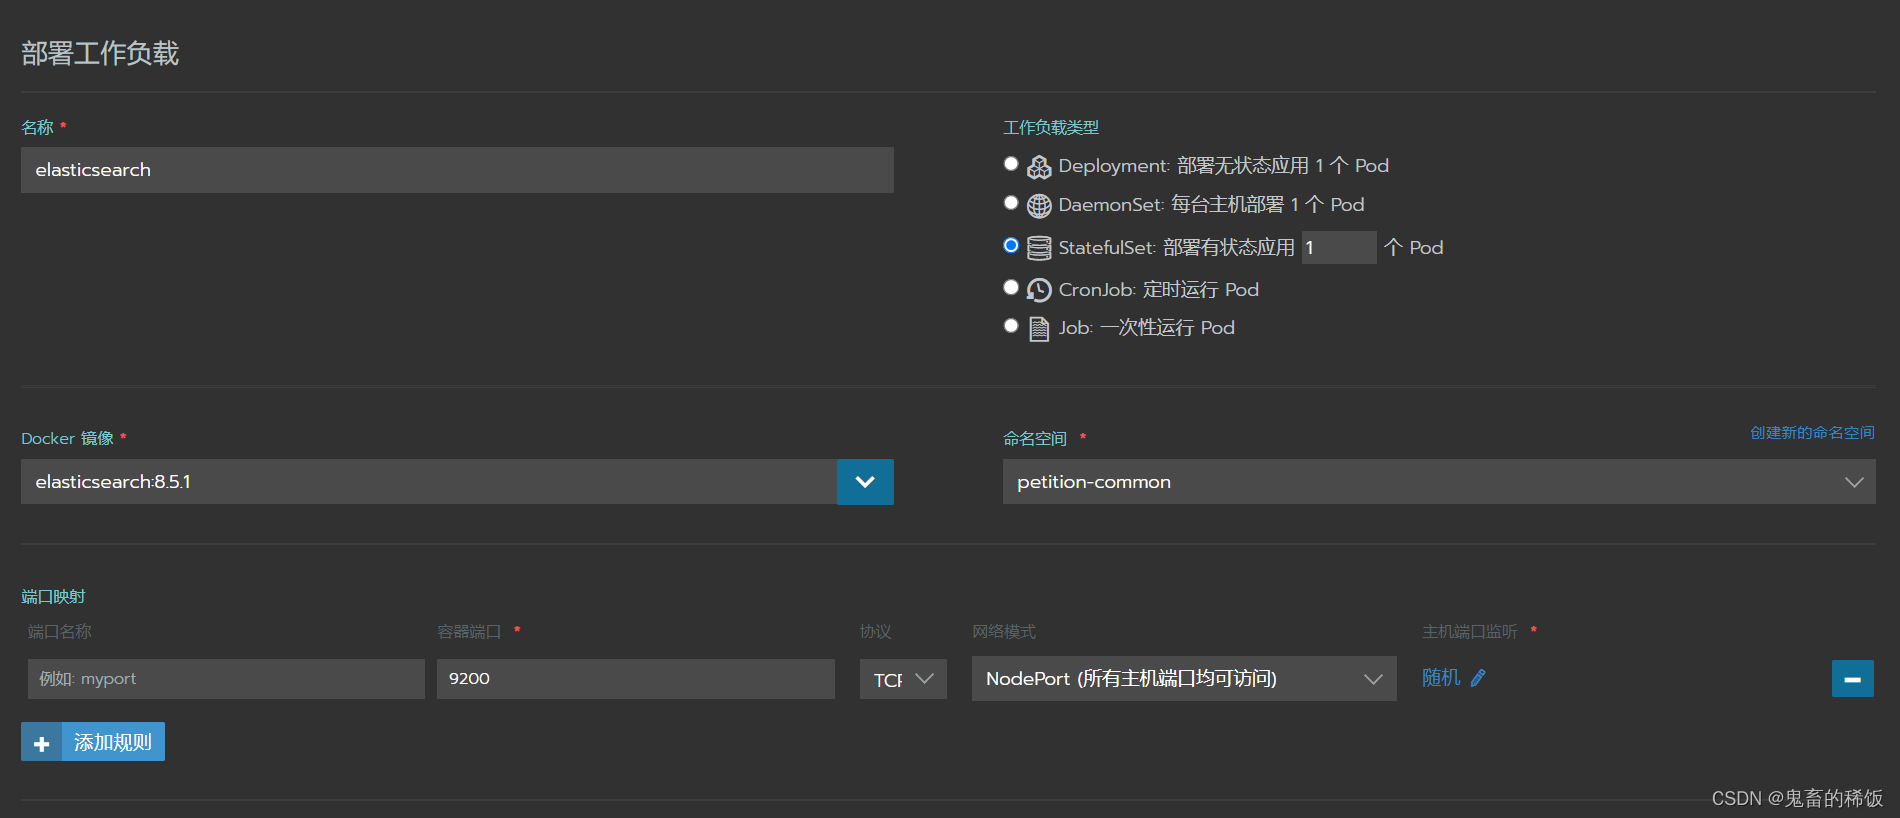Click the Docker image field elasticsearch:8.5.1
Screen dimensions: 1900x818
click(x=429, y=482)
